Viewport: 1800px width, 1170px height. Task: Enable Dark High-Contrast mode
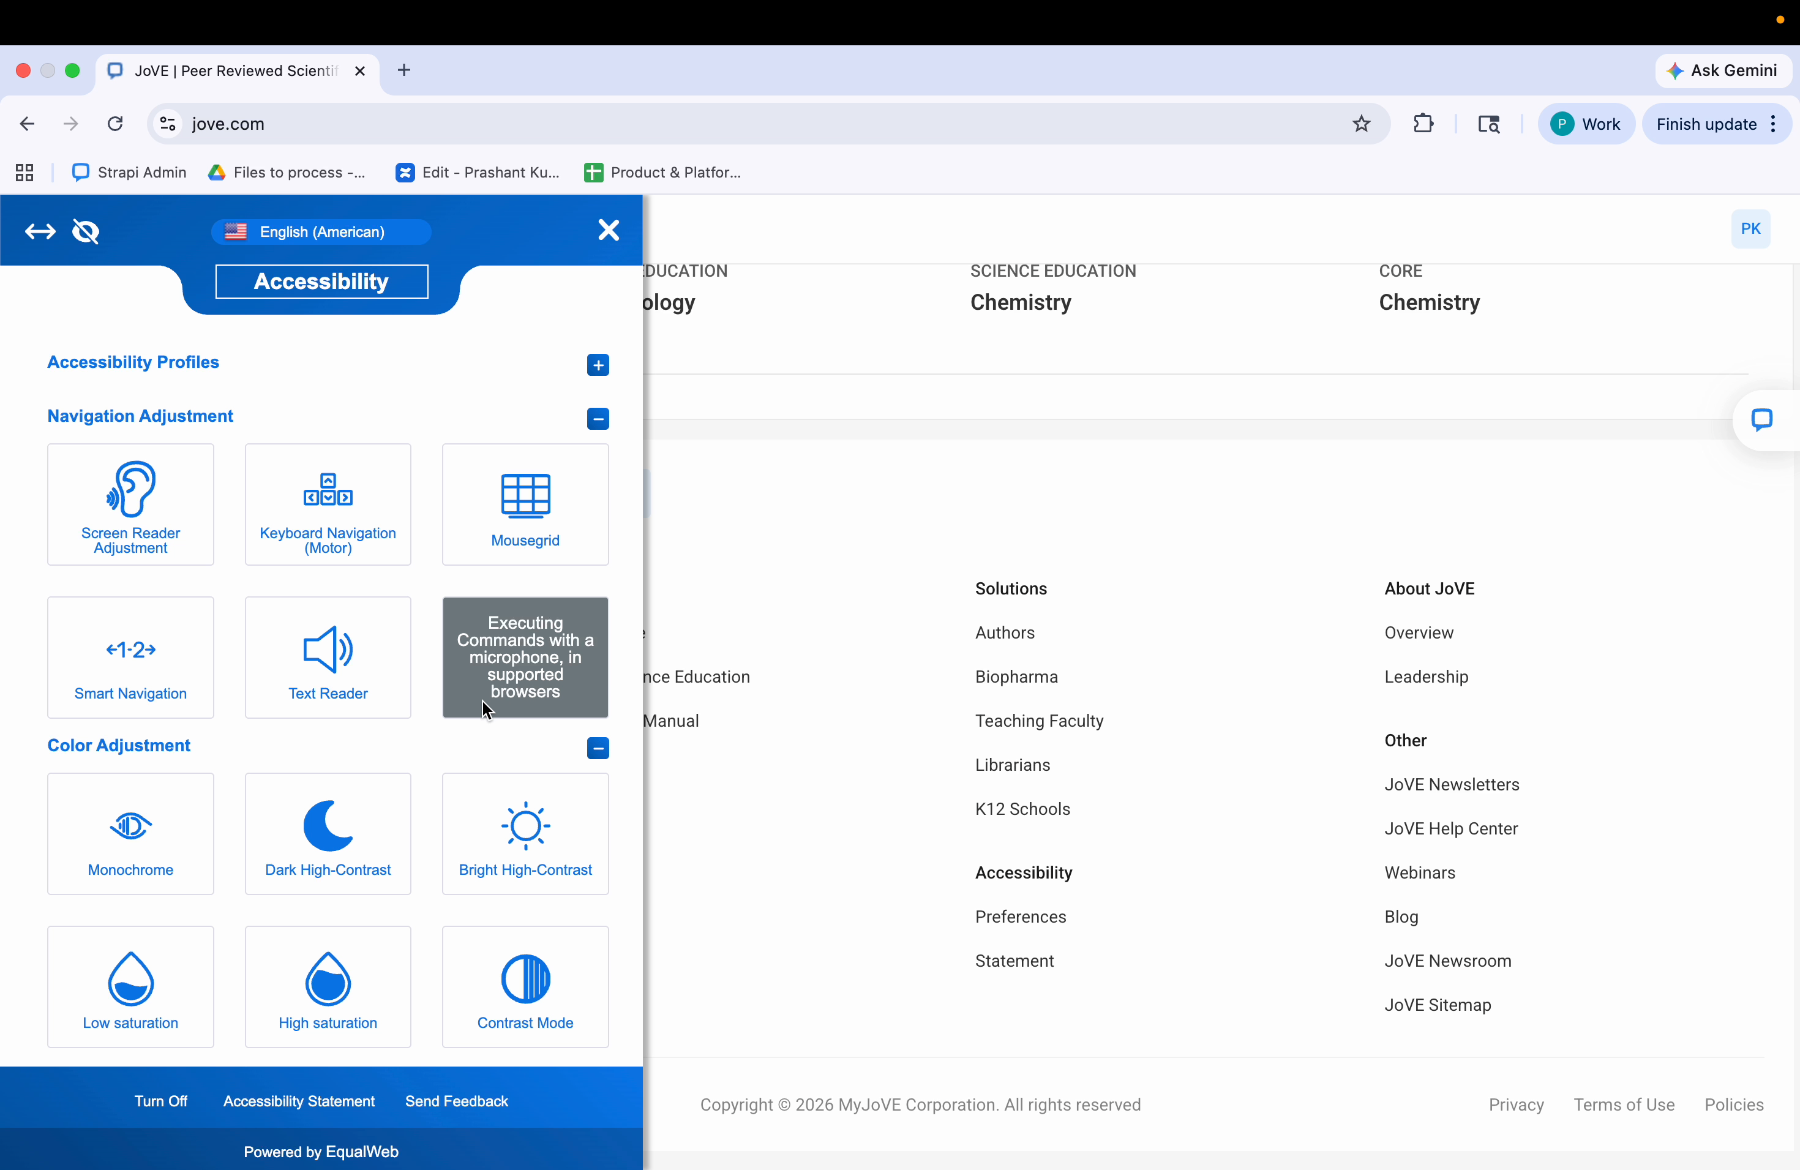coord(328,834)
